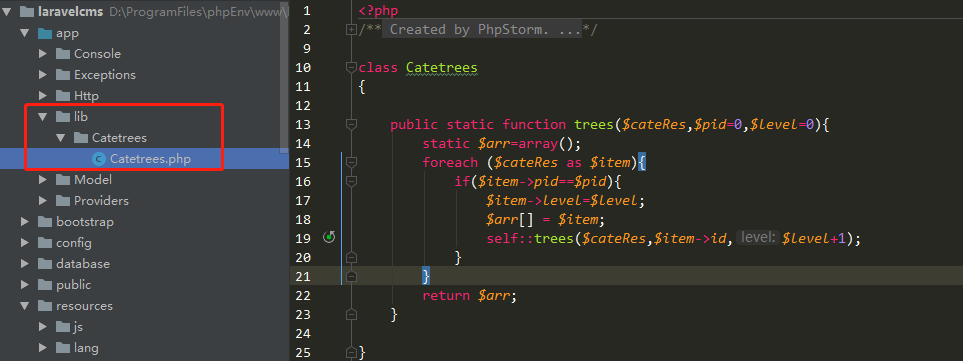Expand the Model folder arrow

click(x=42, y=180)
